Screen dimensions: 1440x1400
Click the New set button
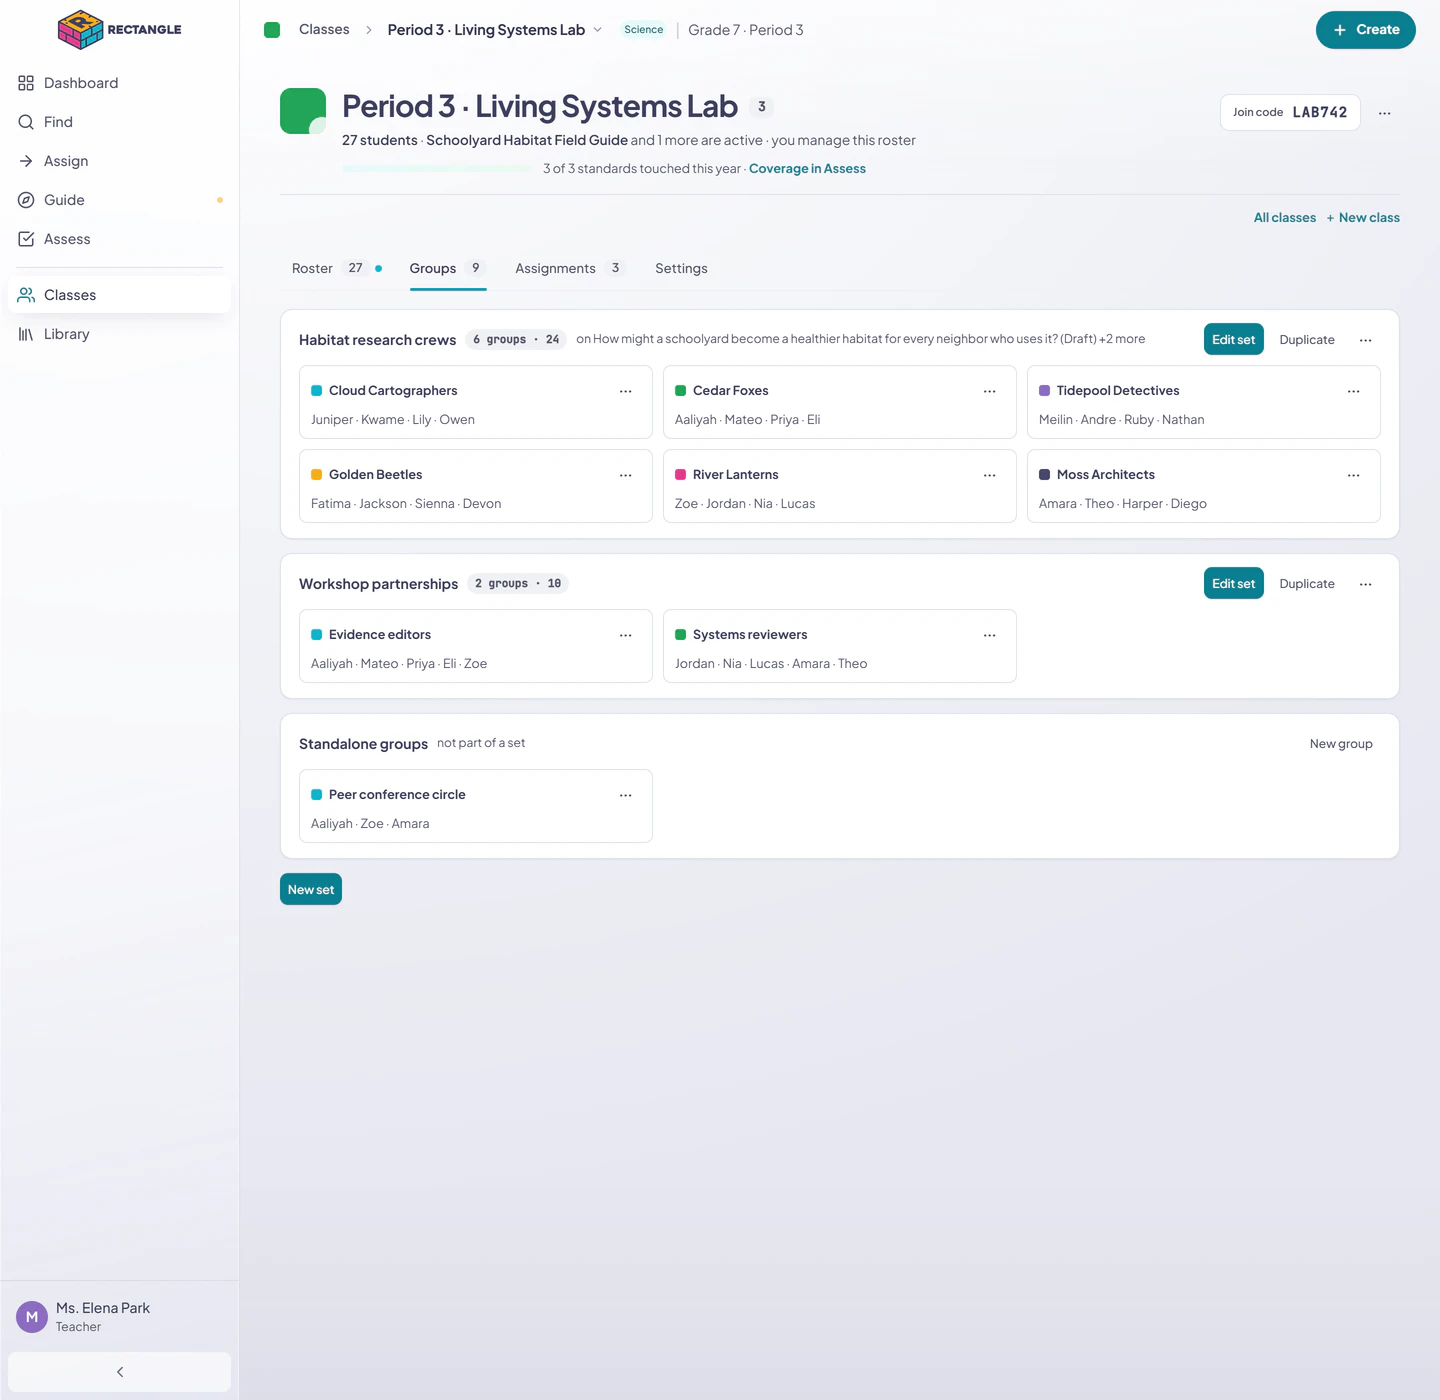[311, 889]
